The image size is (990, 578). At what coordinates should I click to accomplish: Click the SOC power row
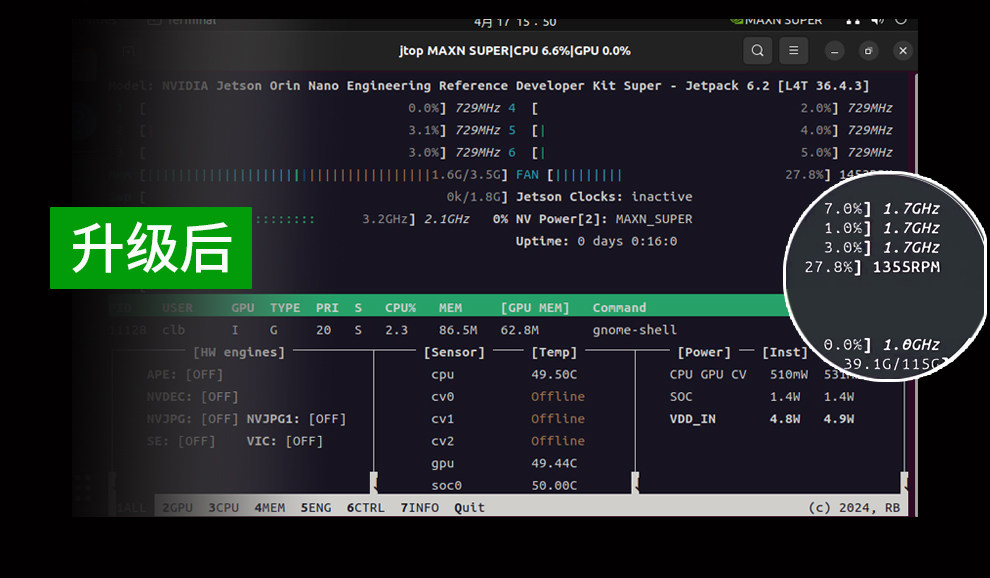click(762, 397)
